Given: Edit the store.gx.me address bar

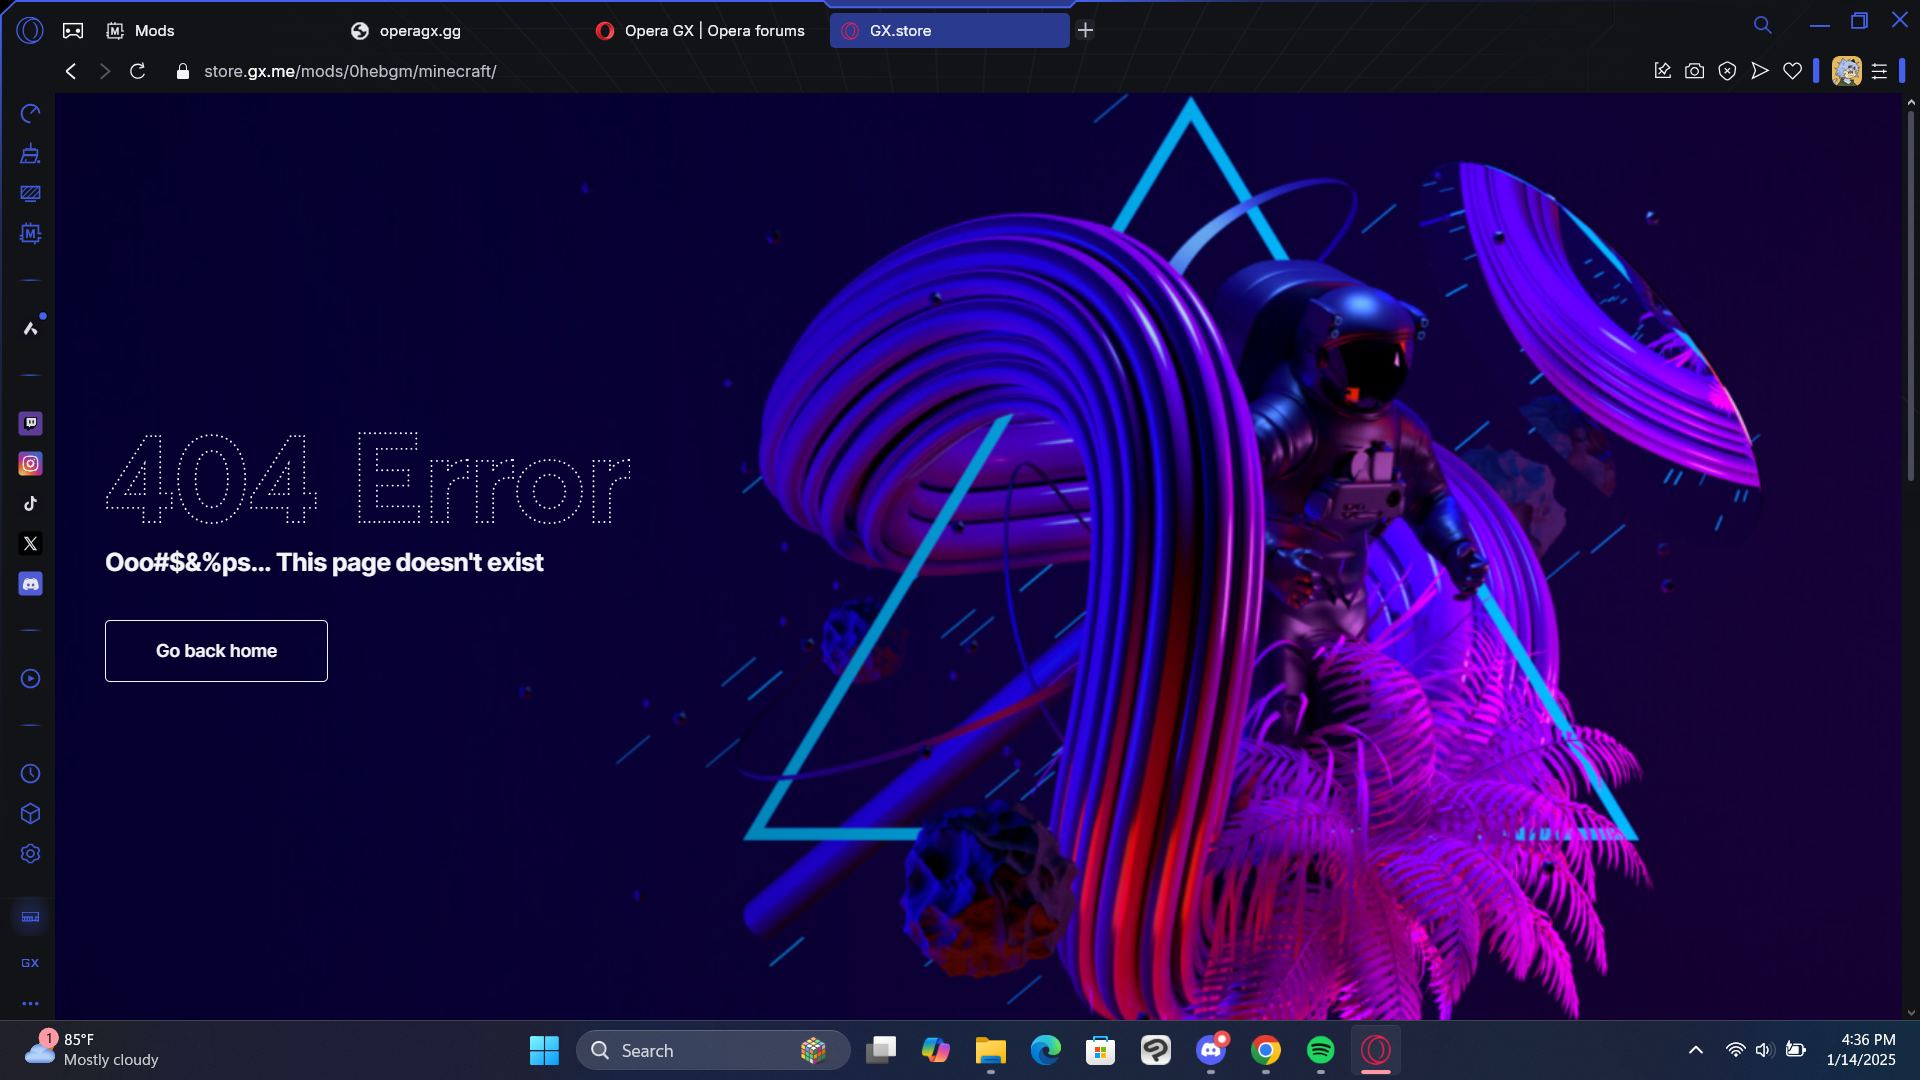Looking at the screenshot, I should coord(350,71).
